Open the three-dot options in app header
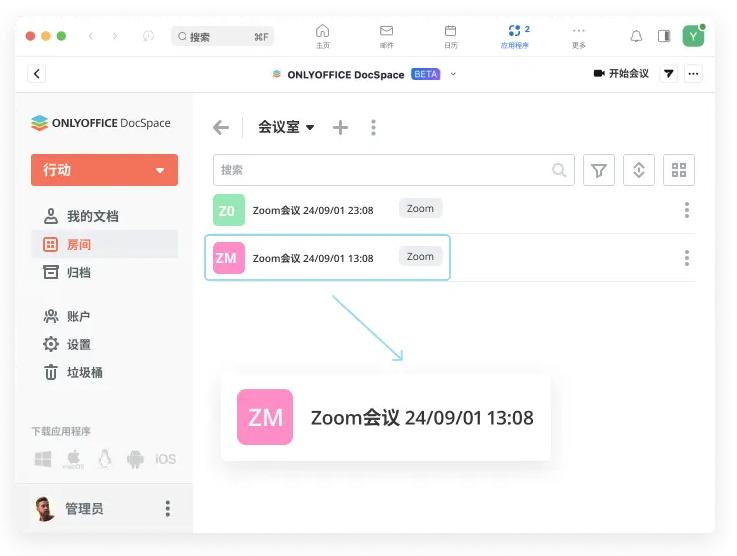Viewport: 737px width, 556px height. (693, 74)
